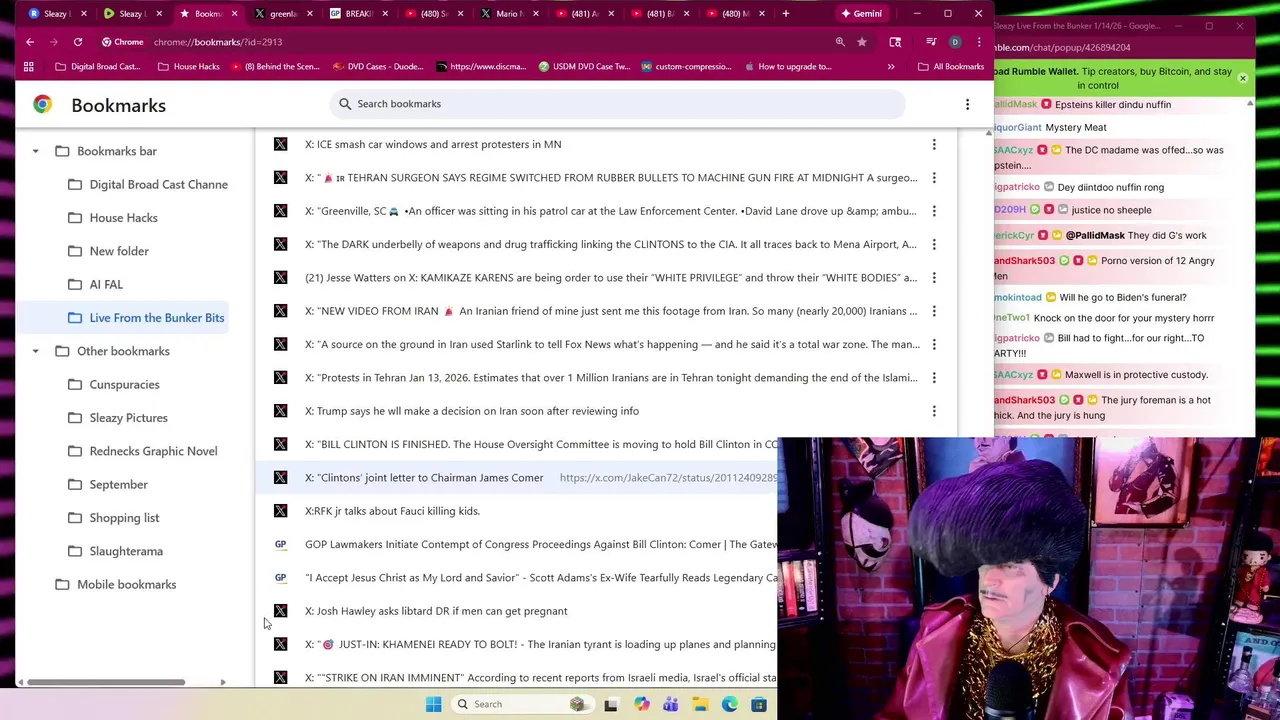Close the Bookmarks tab
The height and width of the screenshot is (720, 1280).
[x=234, y=14]
